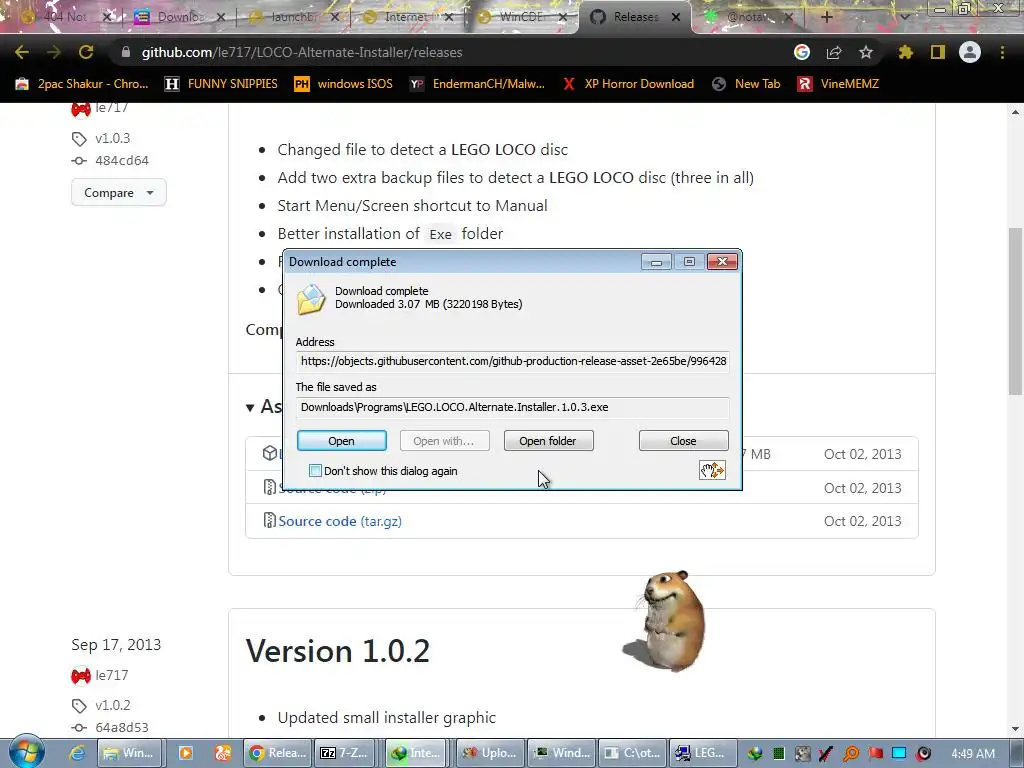Switch to the @nota tab
The image size is (1024, 768).
pos(744,17)
